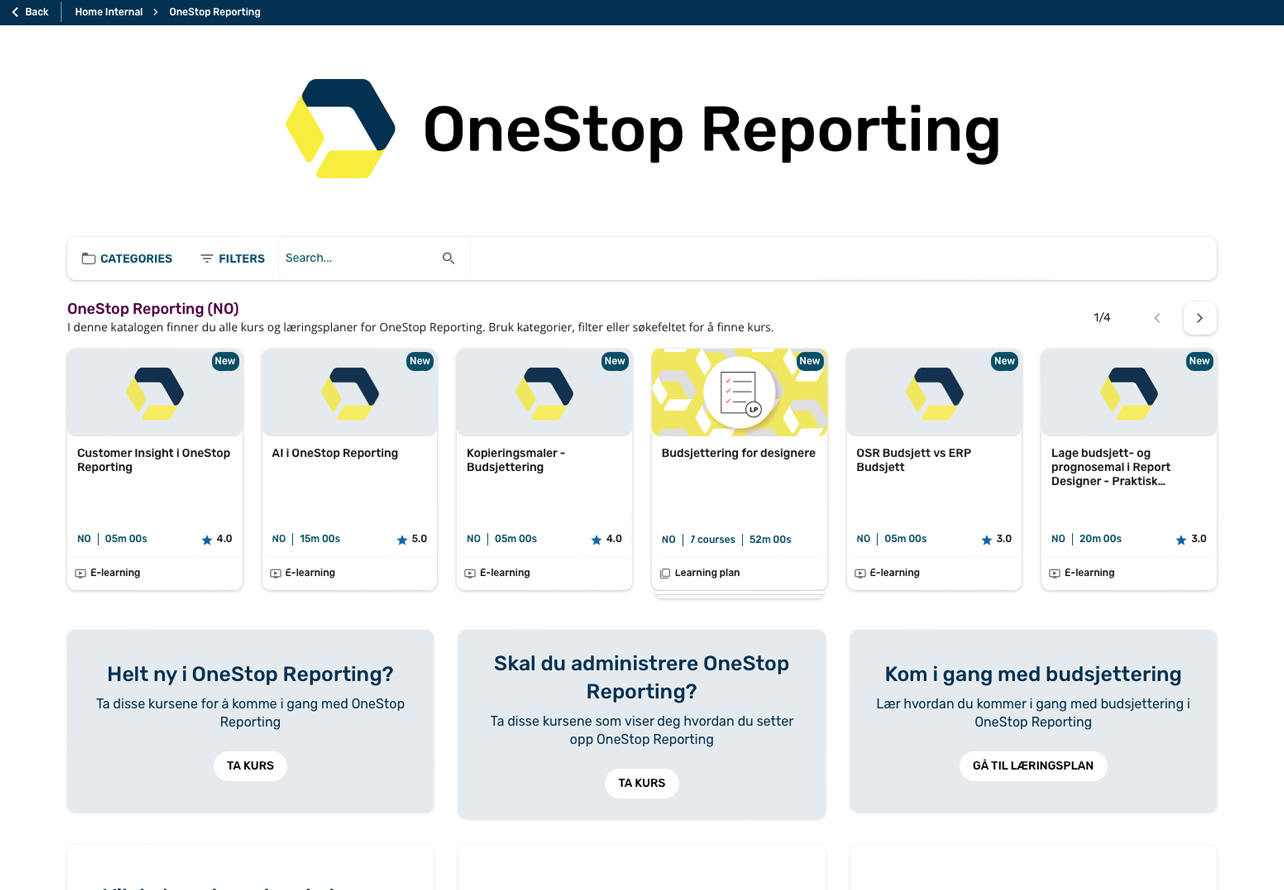Click E-learning icon on Customer Insight card
The width and height of the screenshot is (1284, 890).
(x=81, y=573)
